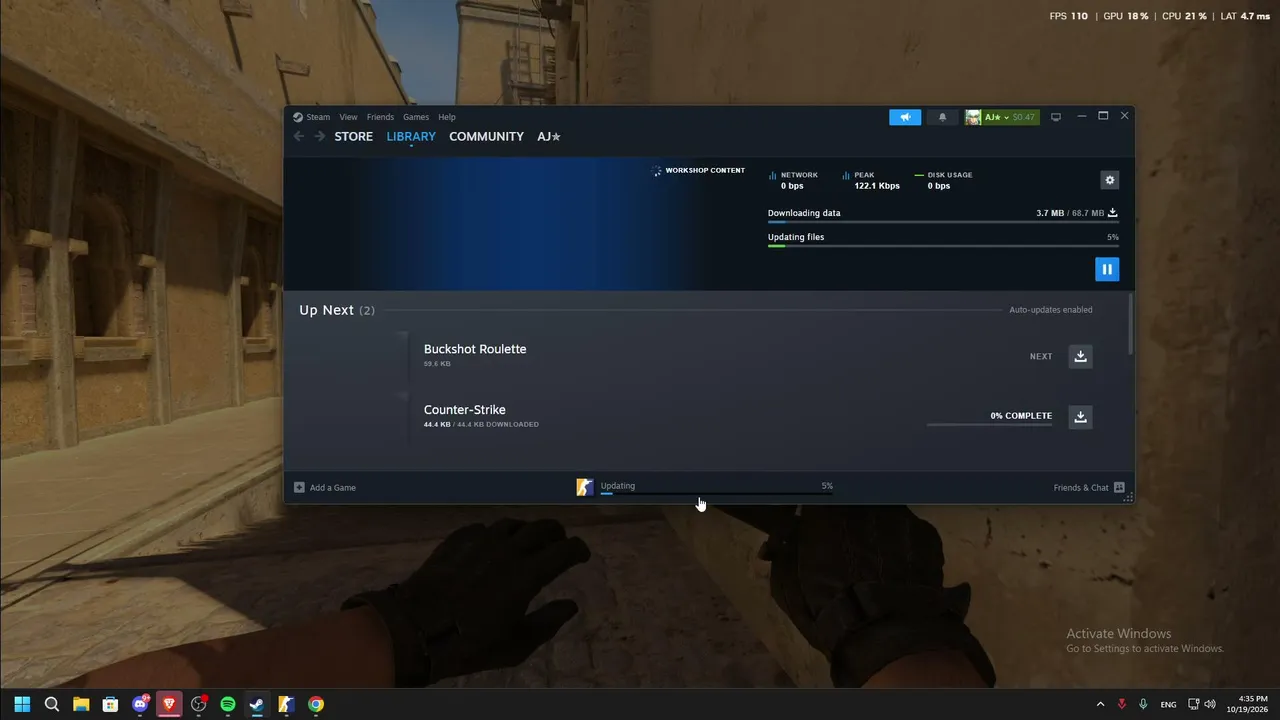Pause the current download
Image resolution: width=1280 pixels, height=720 pixels.
point(1107,269)
